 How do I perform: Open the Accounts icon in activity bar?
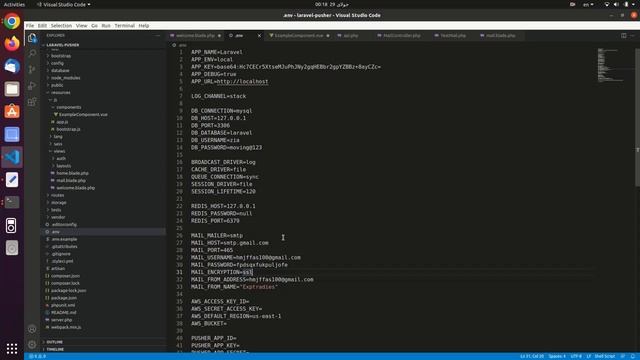(32, 329)
